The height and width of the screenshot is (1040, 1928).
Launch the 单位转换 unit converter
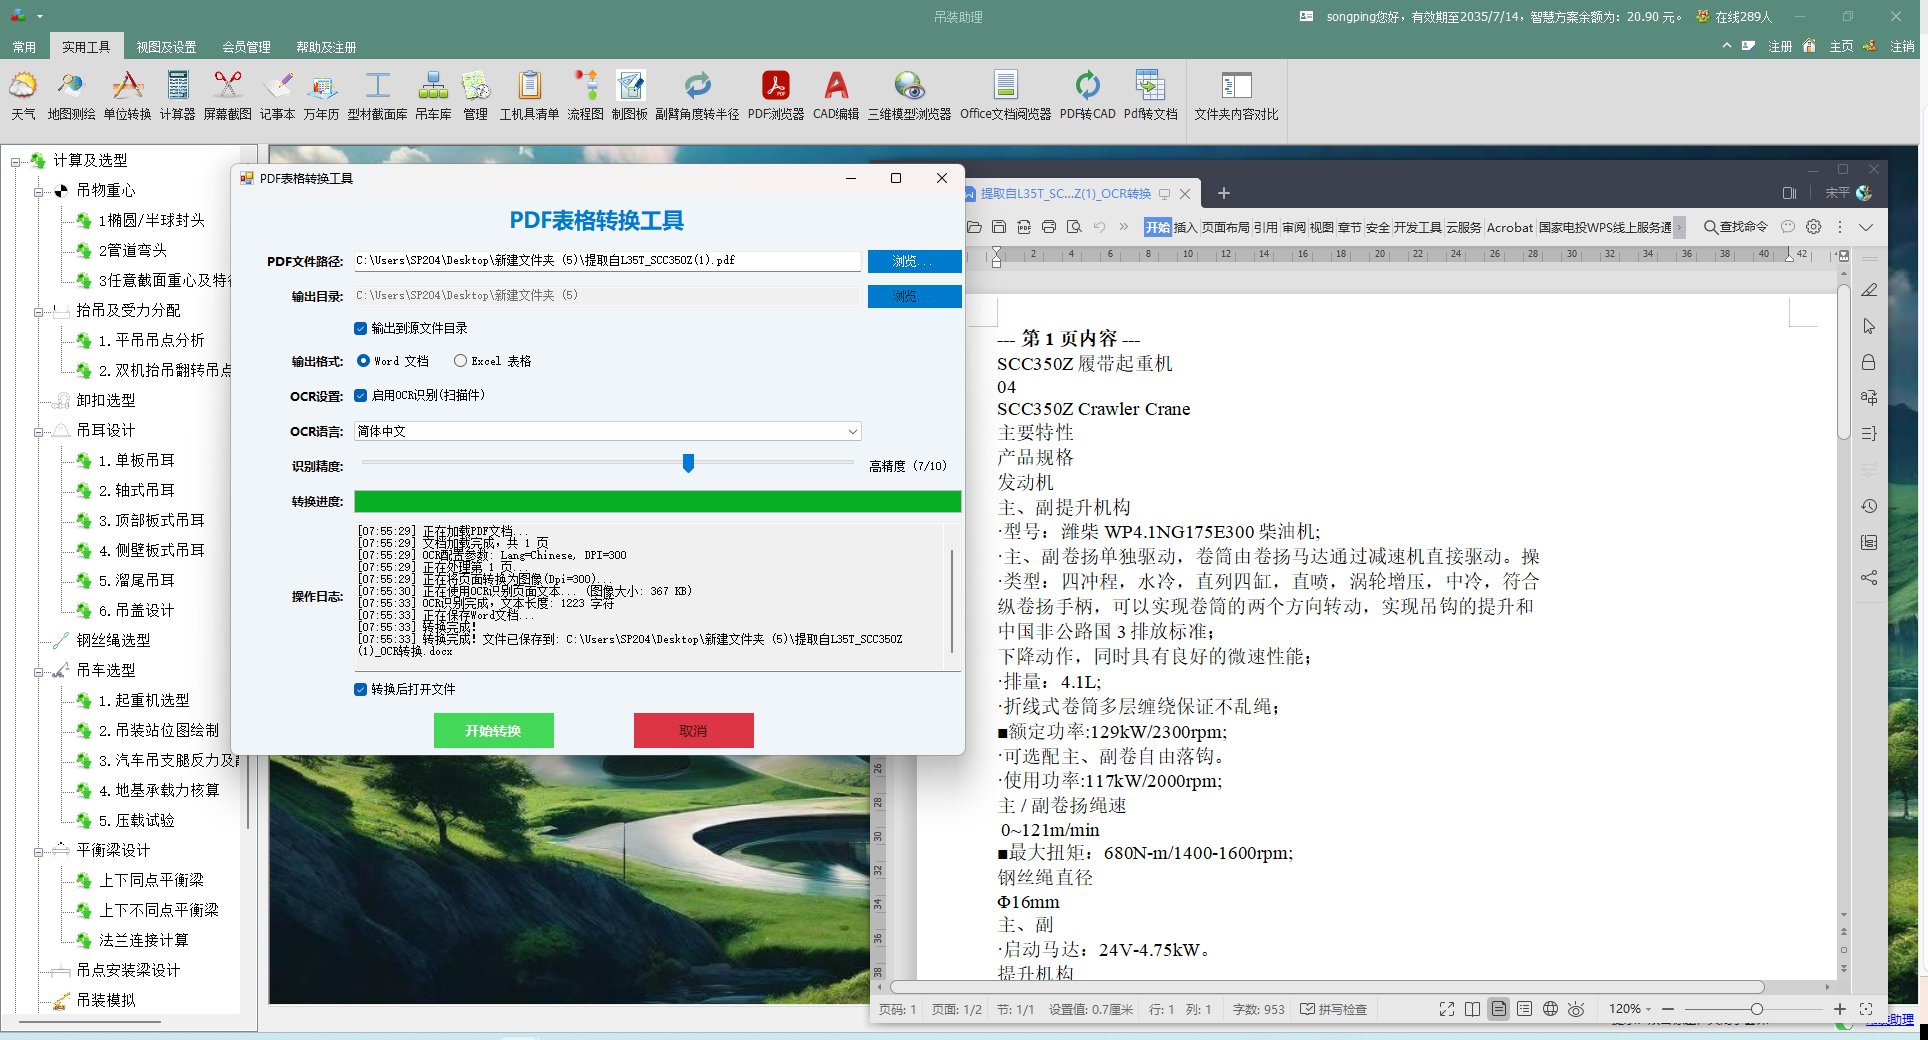[x=127, y=96]
